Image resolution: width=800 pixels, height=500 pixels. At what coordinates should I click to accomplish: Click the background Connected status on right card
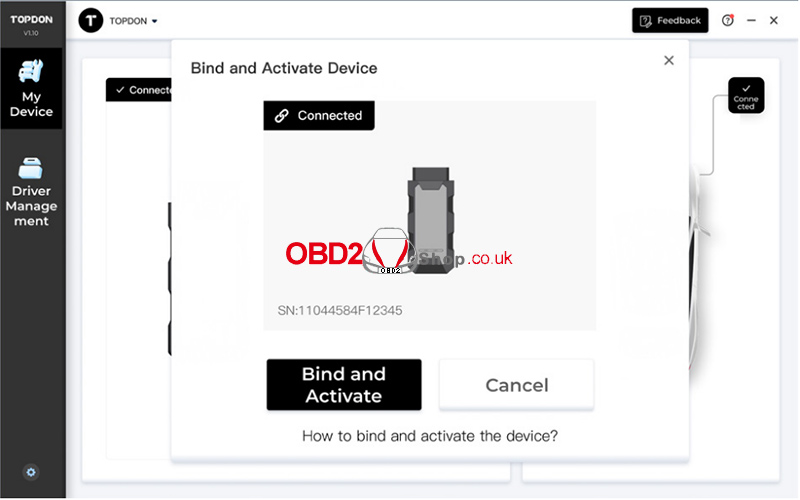(746, 95)
